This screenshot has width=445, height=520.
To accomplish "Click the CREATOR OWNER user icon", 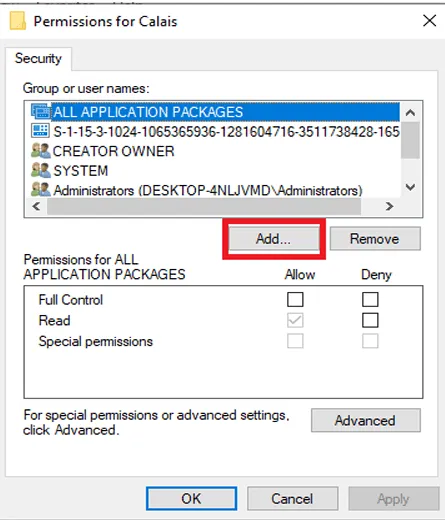I will tap(40, 151).
